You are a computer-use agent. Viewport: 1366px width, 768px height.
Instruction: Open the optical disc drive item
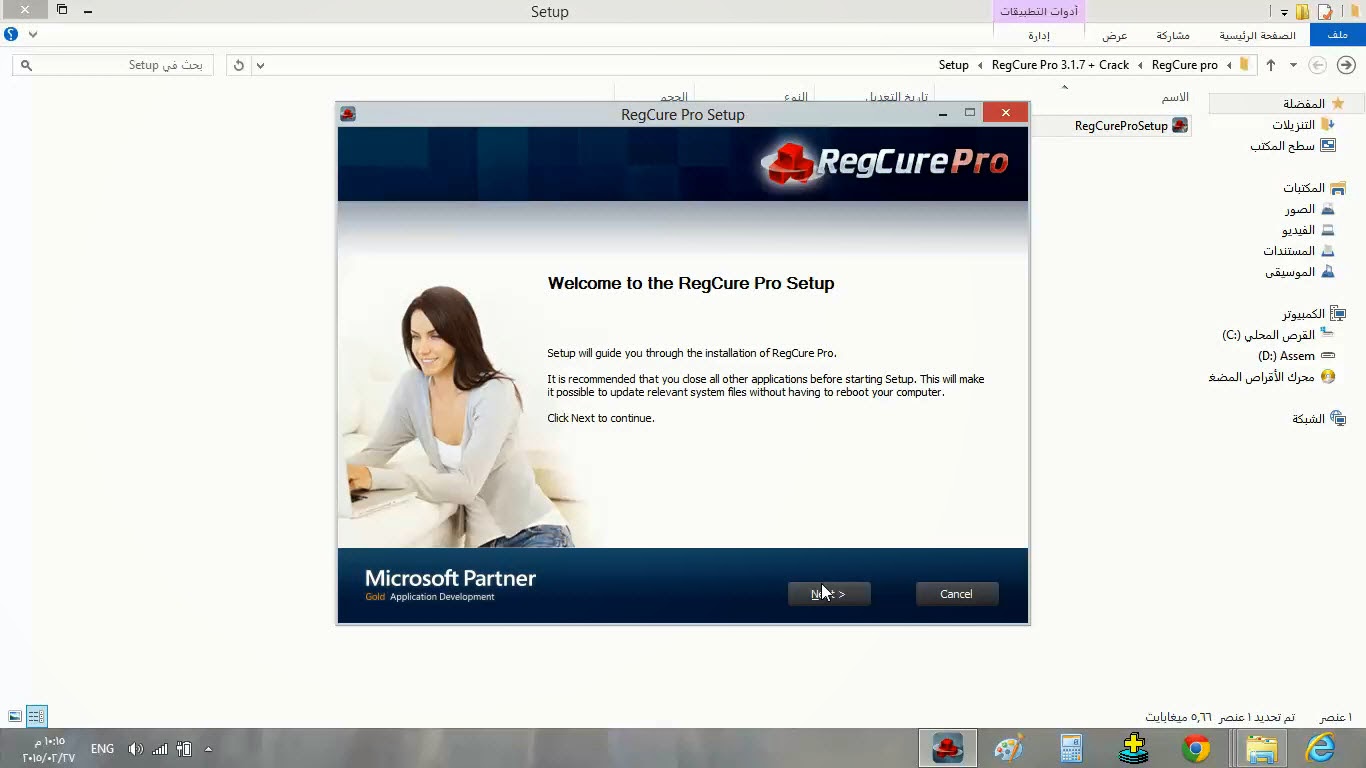[1261, 377]
